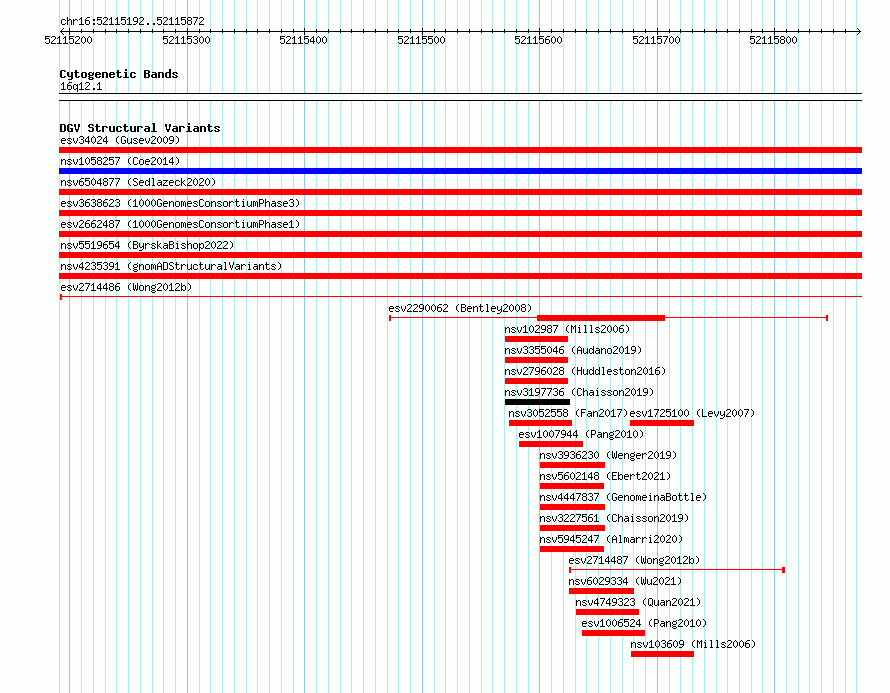Click ruler position 52115300
This screenshot has height=693, width=890.
186,40
